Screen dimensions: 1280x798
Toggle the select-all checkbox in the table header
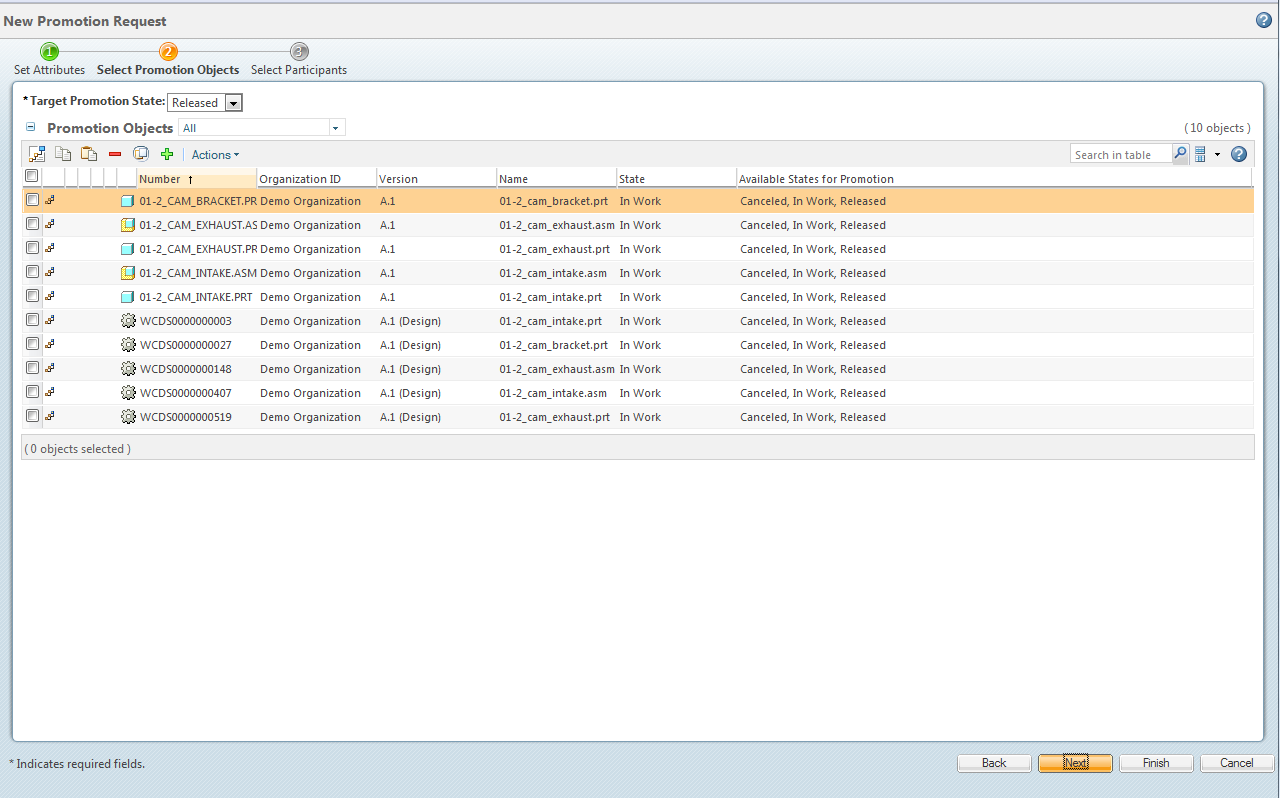(x=32, y=176)
